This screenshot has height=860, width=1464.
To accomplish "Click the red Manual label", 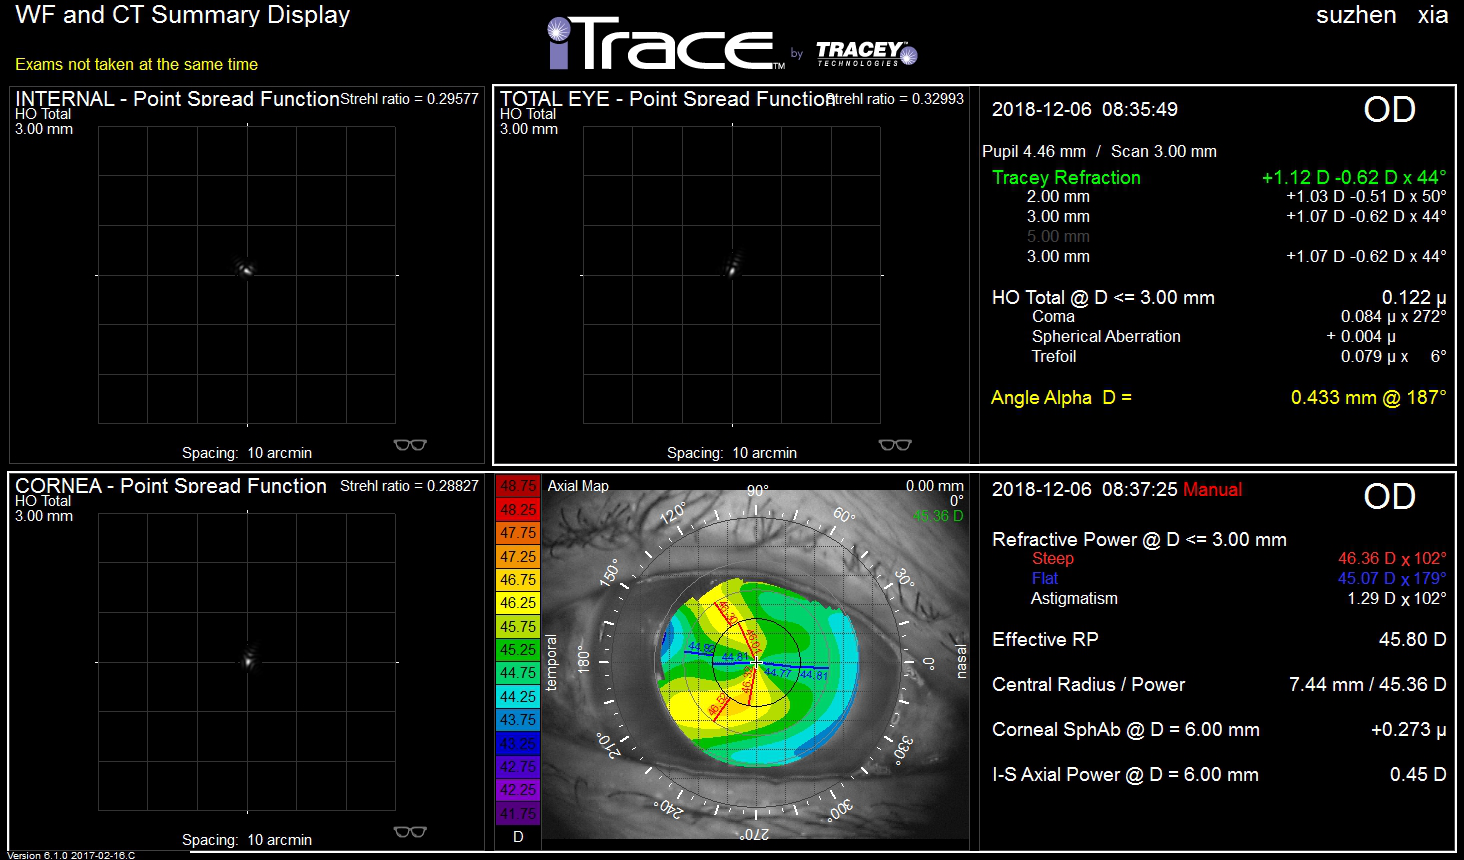I will 1212,489.
